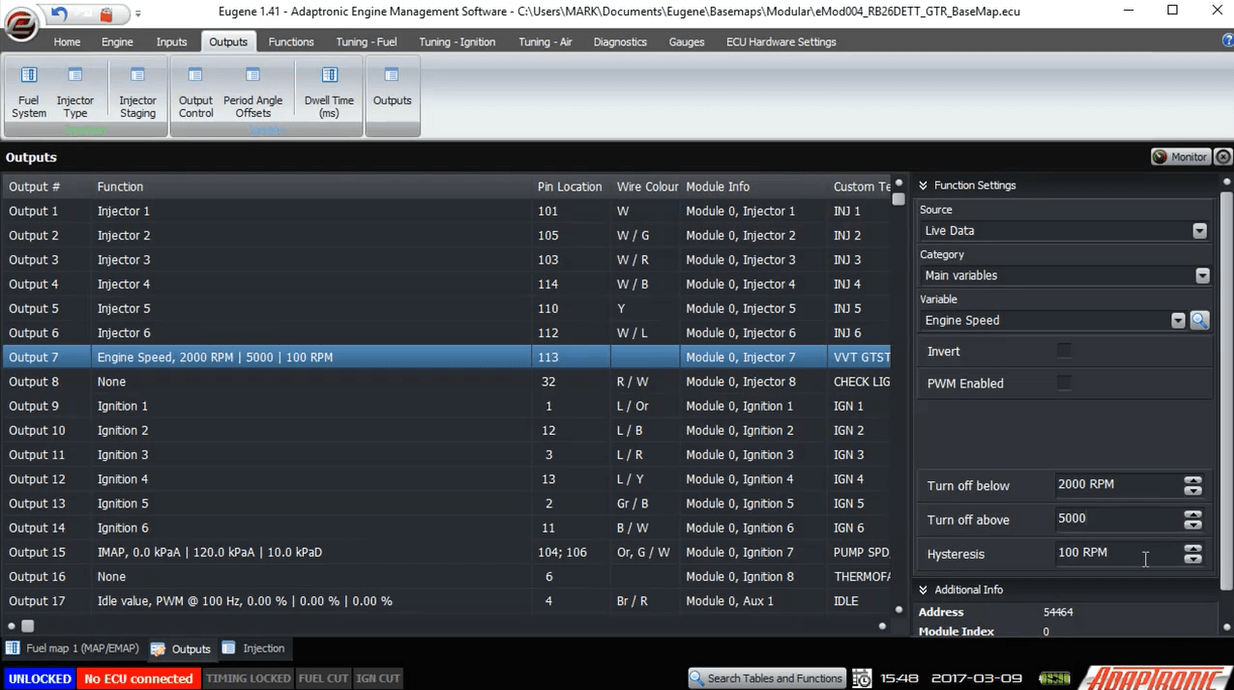Viewport: 1234px width, 690px height.
Task: Click the undo arrow in title bar
Action: 58,14
